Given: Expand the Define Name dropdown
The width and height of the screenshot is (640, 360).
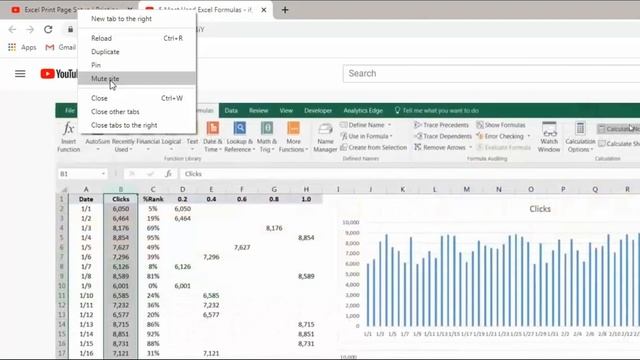Looking at the screenshot, I should [389, 125].
